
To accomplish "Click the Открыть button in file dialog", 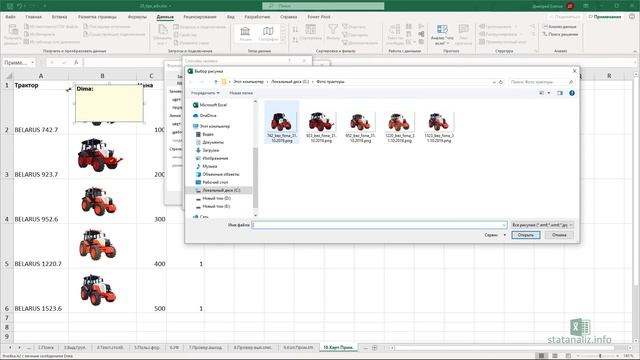I will click(x=526, y=235).
